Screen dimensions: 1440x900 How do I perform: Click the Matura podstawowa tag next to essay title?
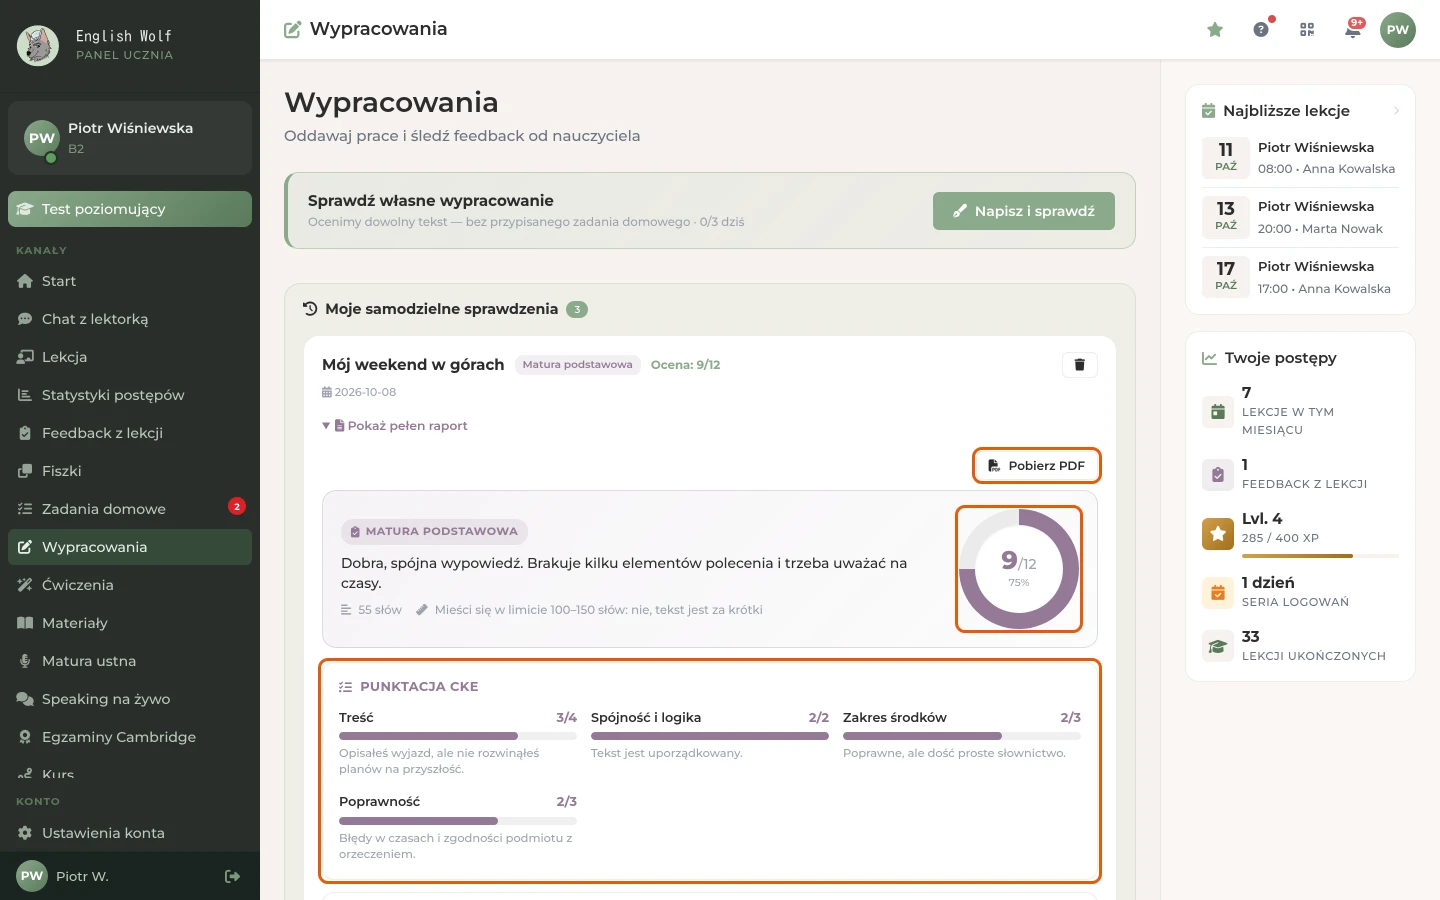pyautogui.click(x=578, y=365)
